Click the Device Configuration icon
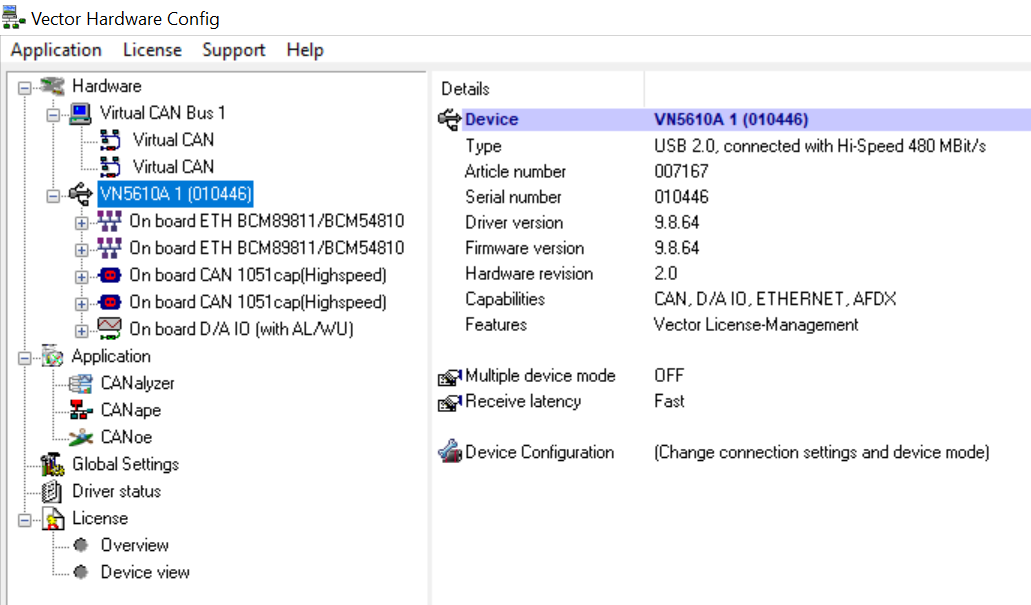 pos(450,451)
